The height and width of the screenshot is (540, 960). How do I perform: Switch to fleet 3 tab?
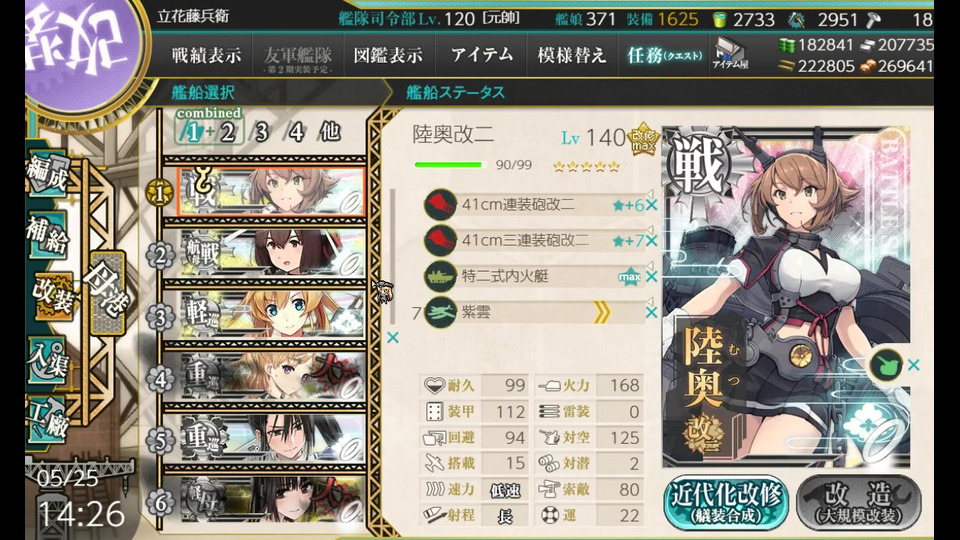tap(262, 132)
